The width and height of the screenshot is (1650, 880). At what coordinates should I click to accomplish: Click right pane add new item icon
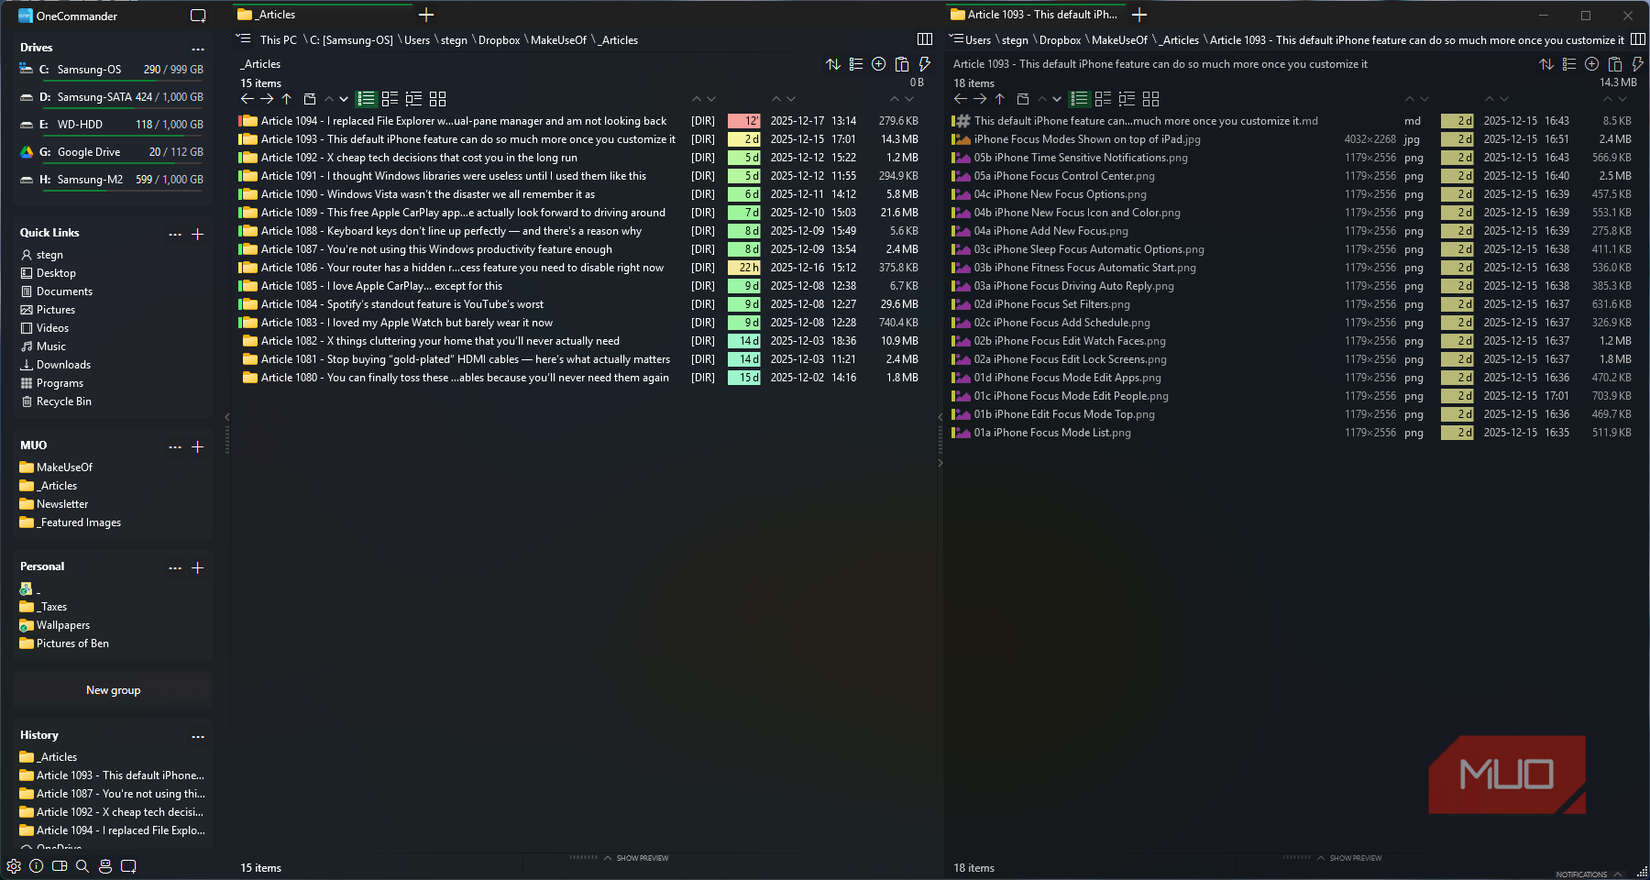click(1591, 64)
